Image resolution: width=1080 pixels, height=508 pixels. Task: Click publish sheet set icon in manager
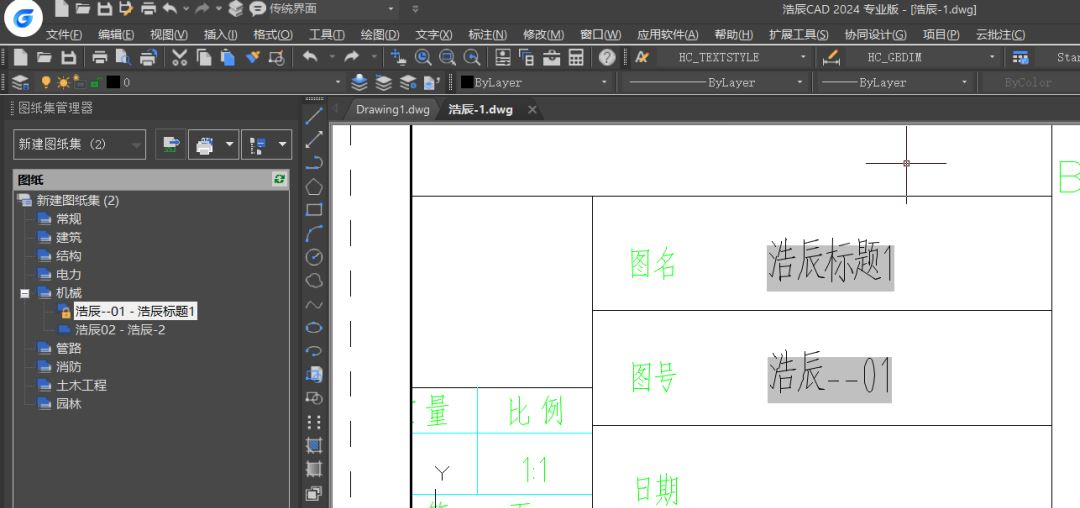point(171,145)
